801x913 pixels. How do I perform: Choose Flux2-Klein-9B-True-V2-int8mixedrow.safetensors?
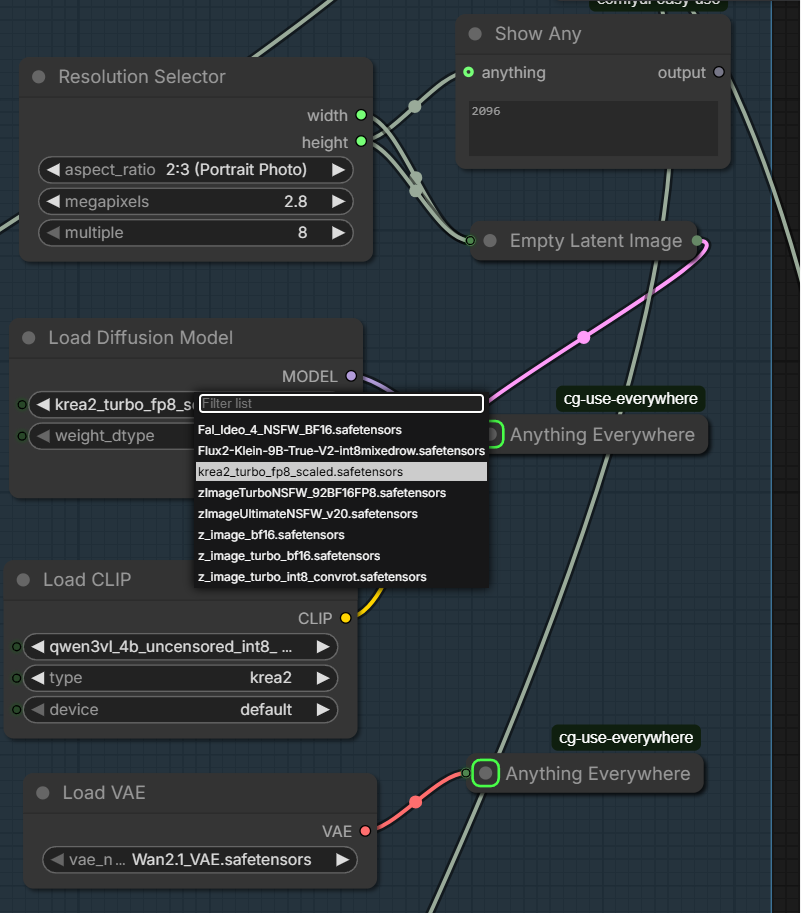(x=341, y=451)
